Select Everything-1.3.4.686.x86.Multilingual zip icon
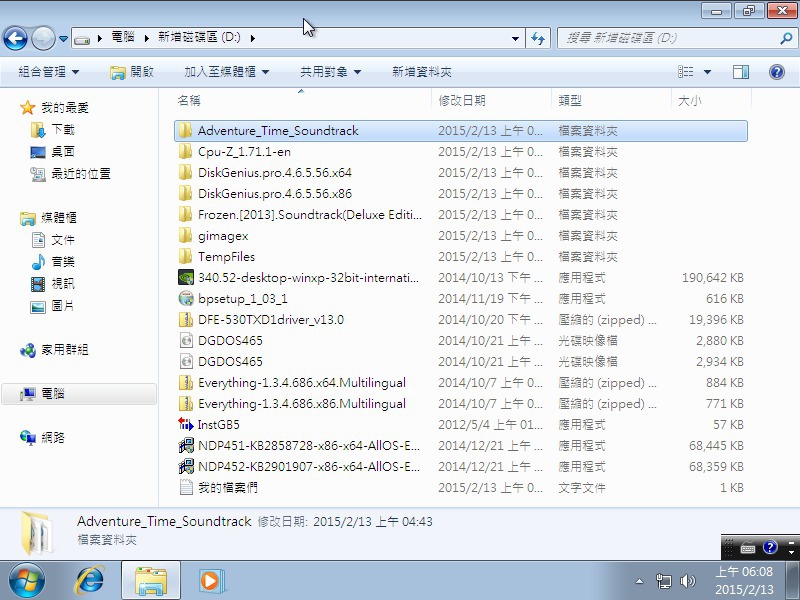Screen dimensions: 800x600 tap(186, 404)
